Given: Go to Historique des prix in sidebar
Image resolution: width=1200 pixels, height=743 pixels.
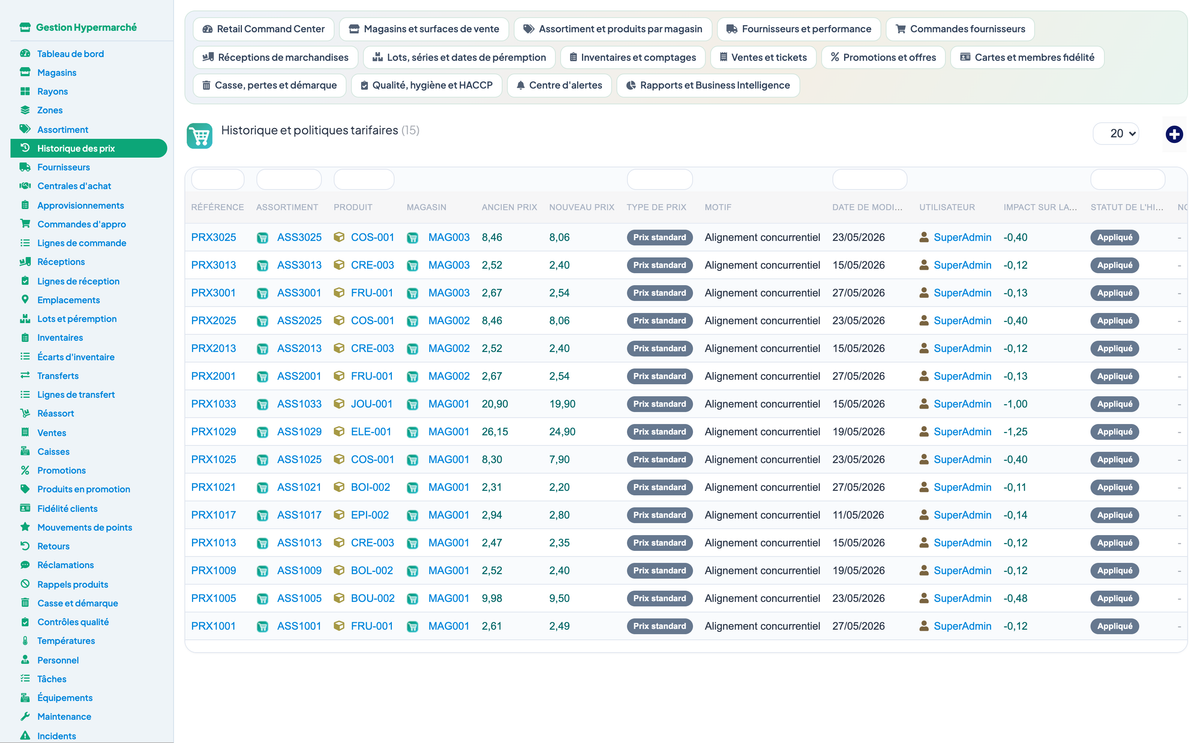Looking at the screenshot, I should point(89,148).
